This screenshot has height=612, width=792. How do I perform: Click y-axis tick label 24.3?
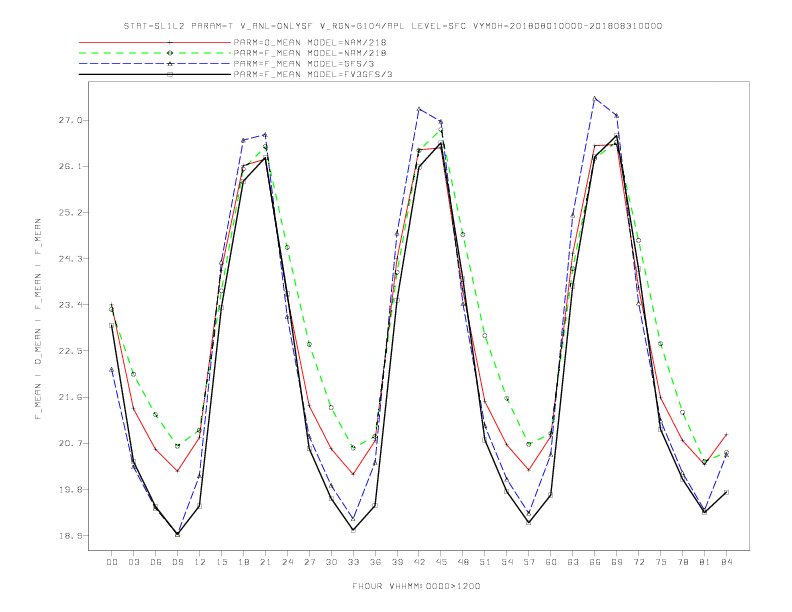[x=70, y=259]
